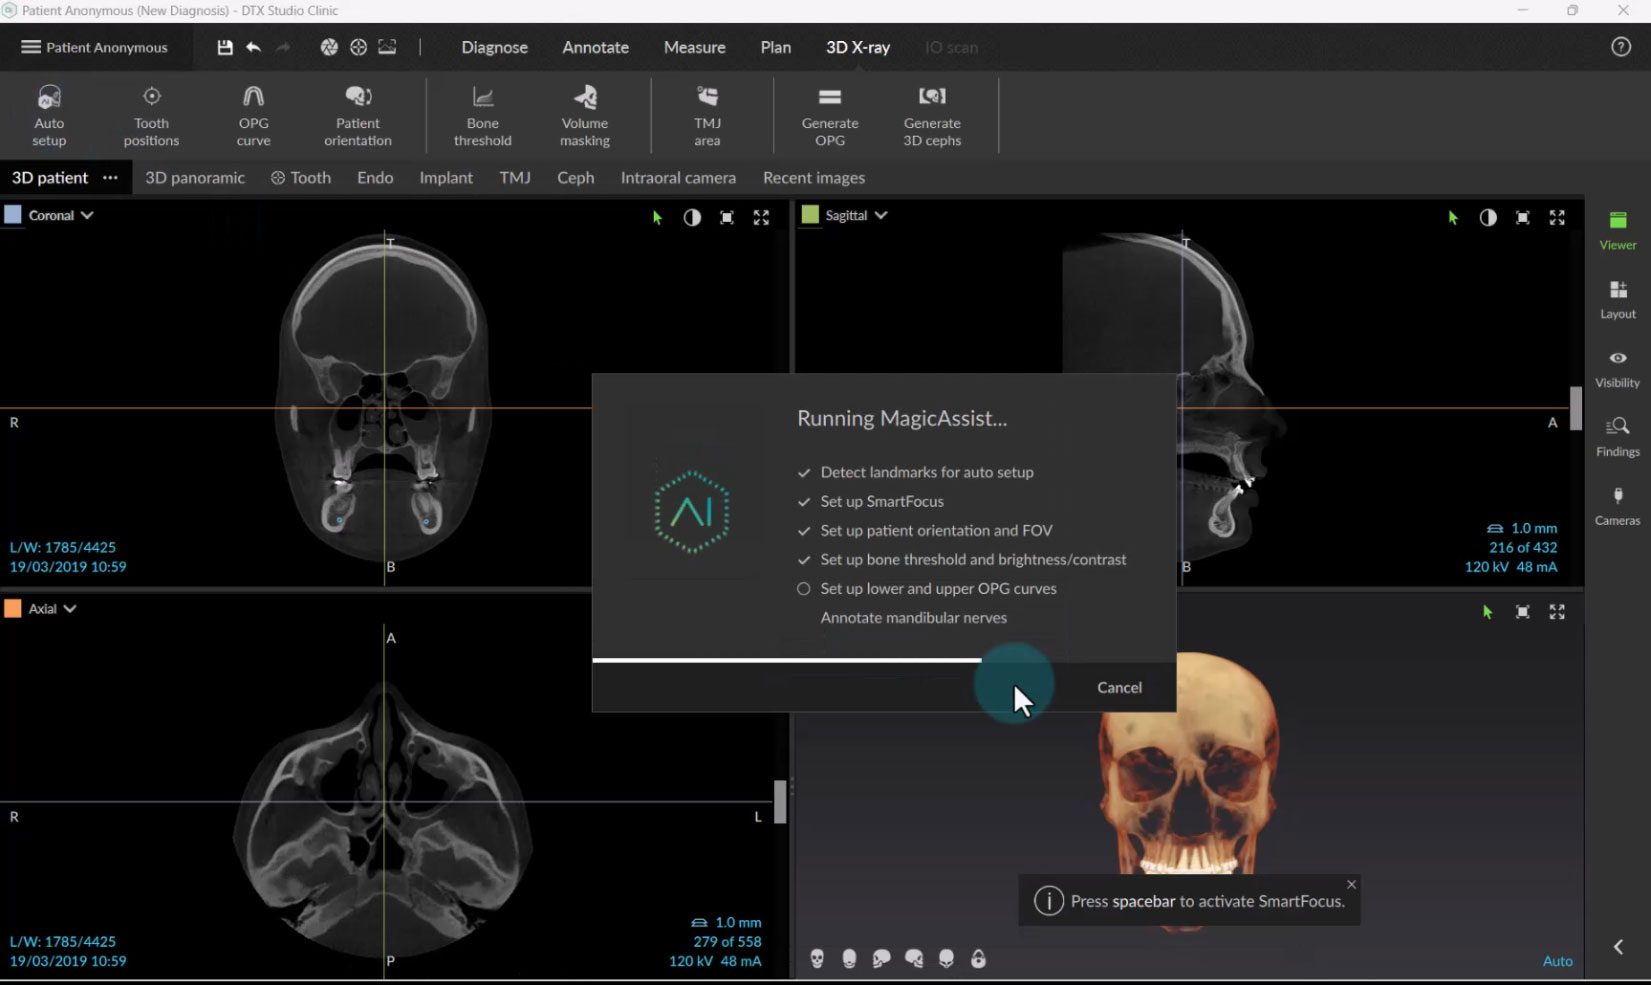Open the Tooth positions tool

click(151, 114)
